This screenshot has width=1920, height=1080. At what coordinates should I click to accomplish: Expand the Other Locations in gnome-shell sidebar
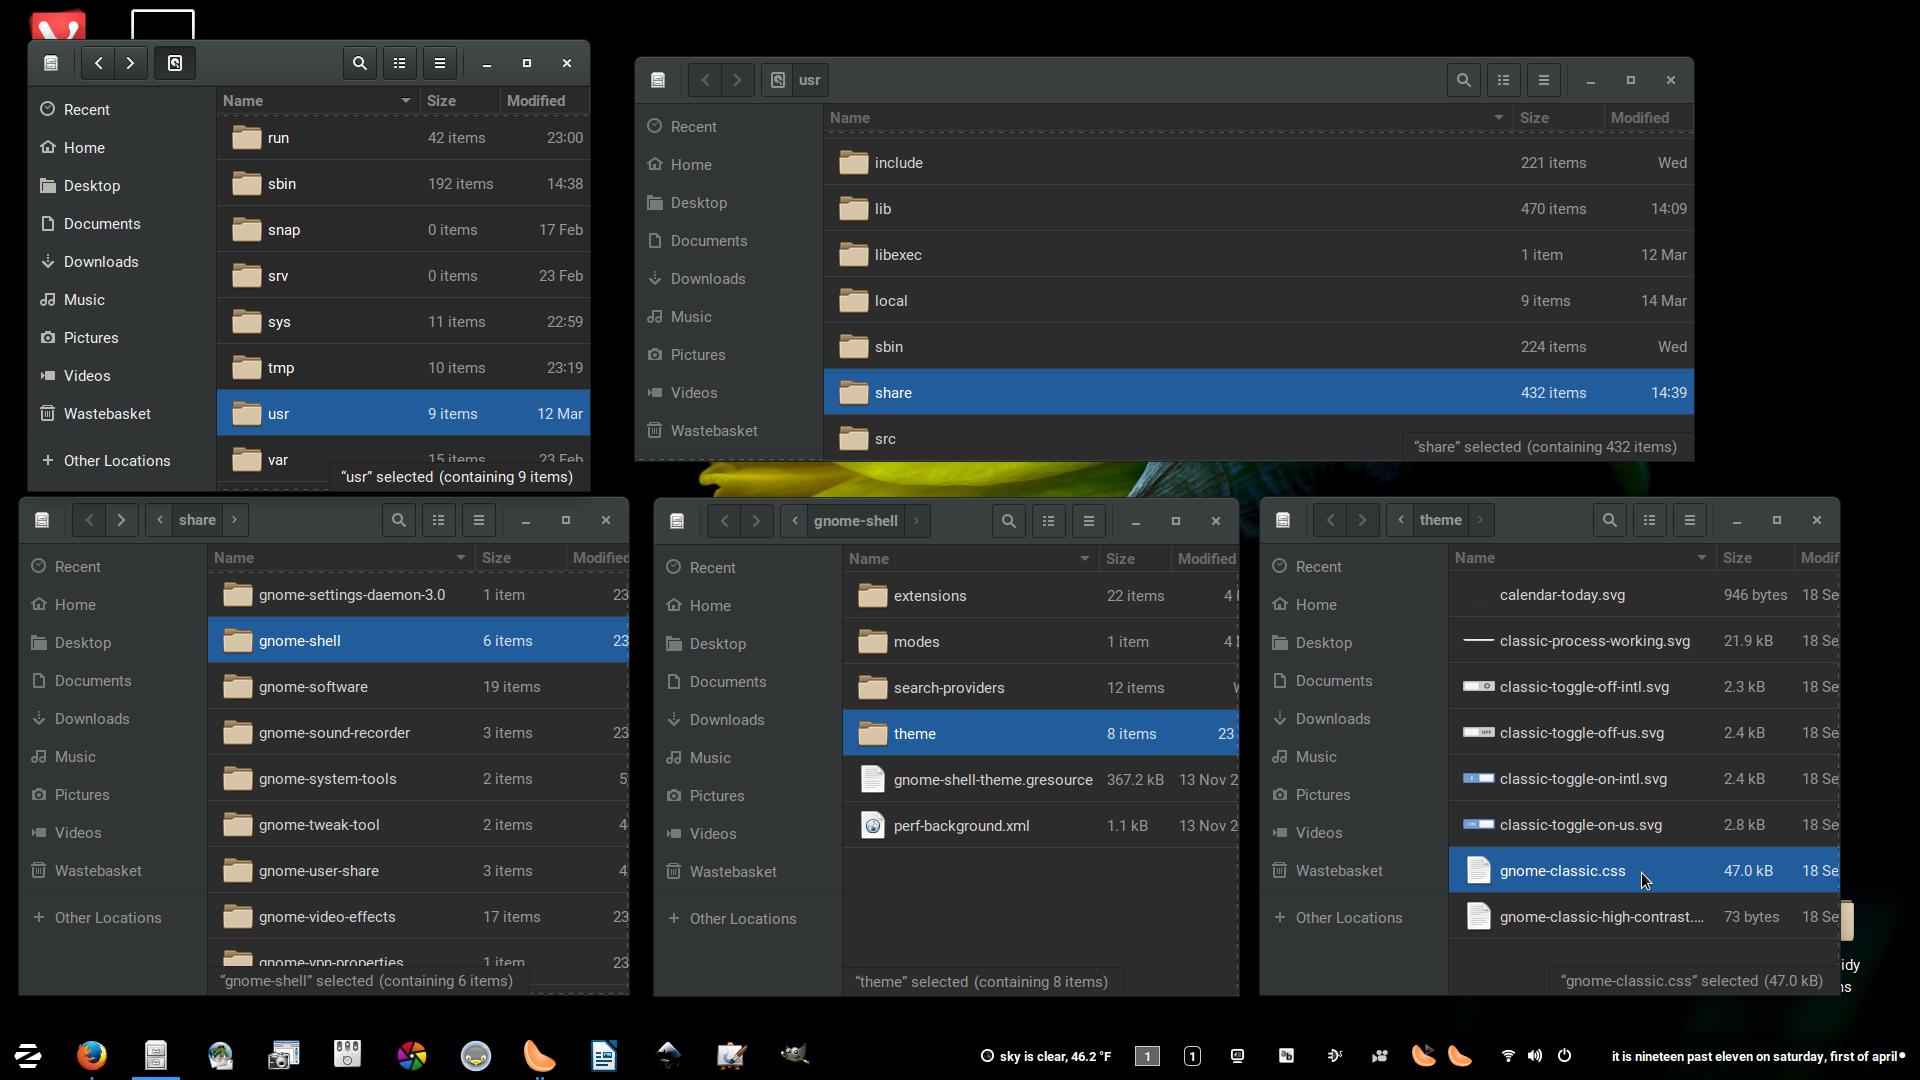tap(742, 916)
